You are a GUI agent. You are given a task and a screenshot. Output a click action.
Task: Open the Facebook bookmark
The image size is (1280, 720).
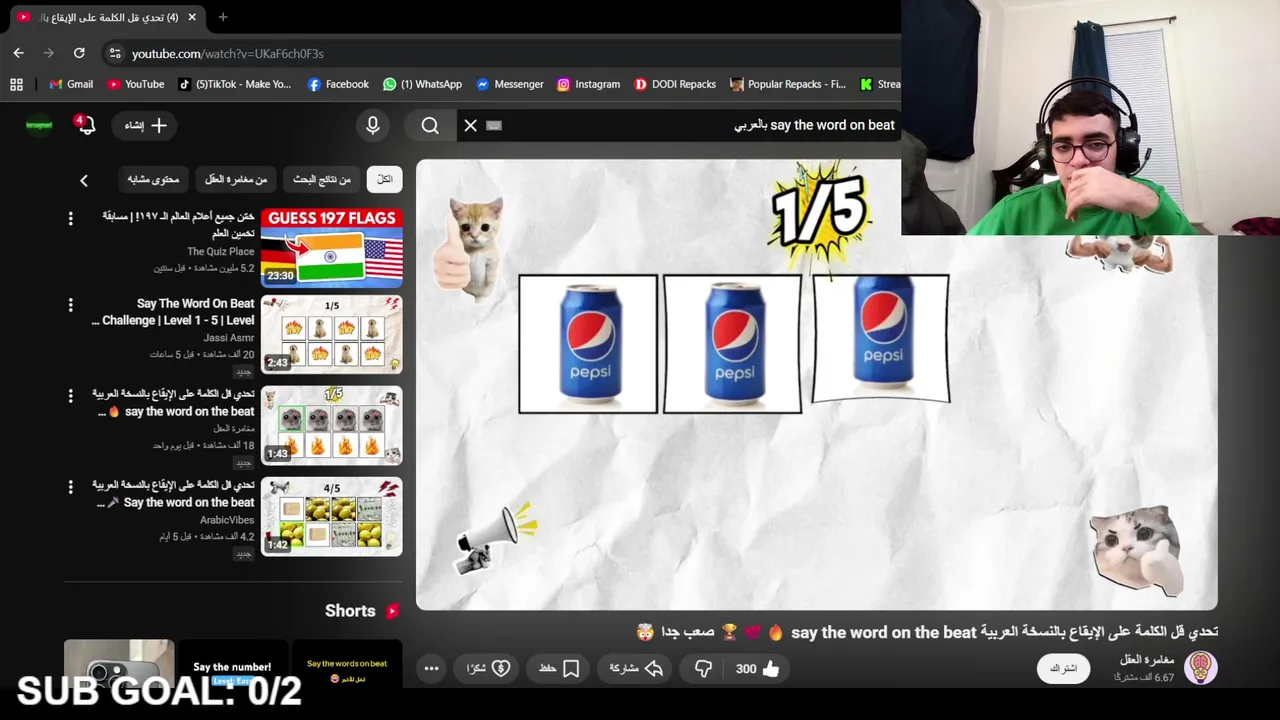point(338,84)
